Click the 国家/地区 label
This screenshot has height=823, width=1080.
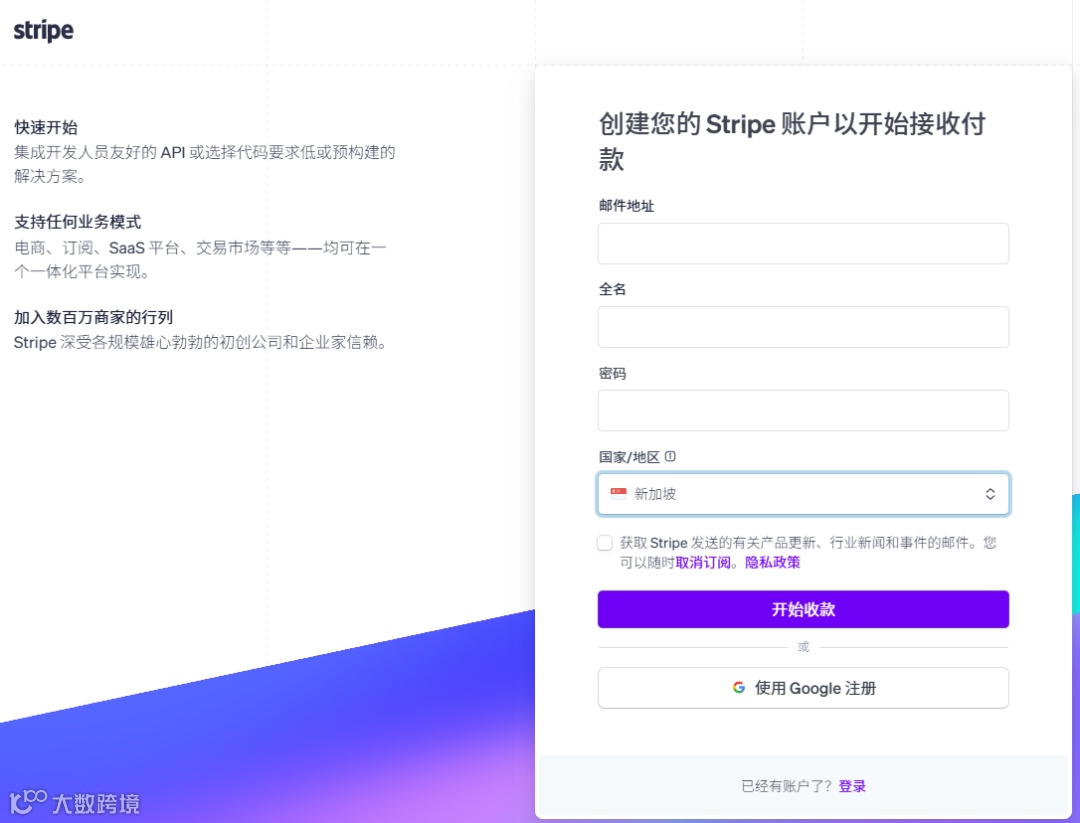pos(629,457)
